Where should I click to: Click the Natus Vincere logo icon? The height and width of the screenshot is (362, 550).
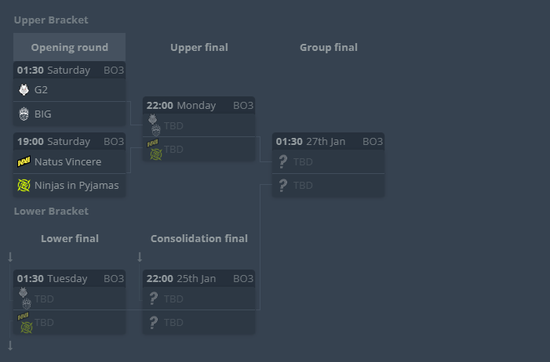click(24, 162)
